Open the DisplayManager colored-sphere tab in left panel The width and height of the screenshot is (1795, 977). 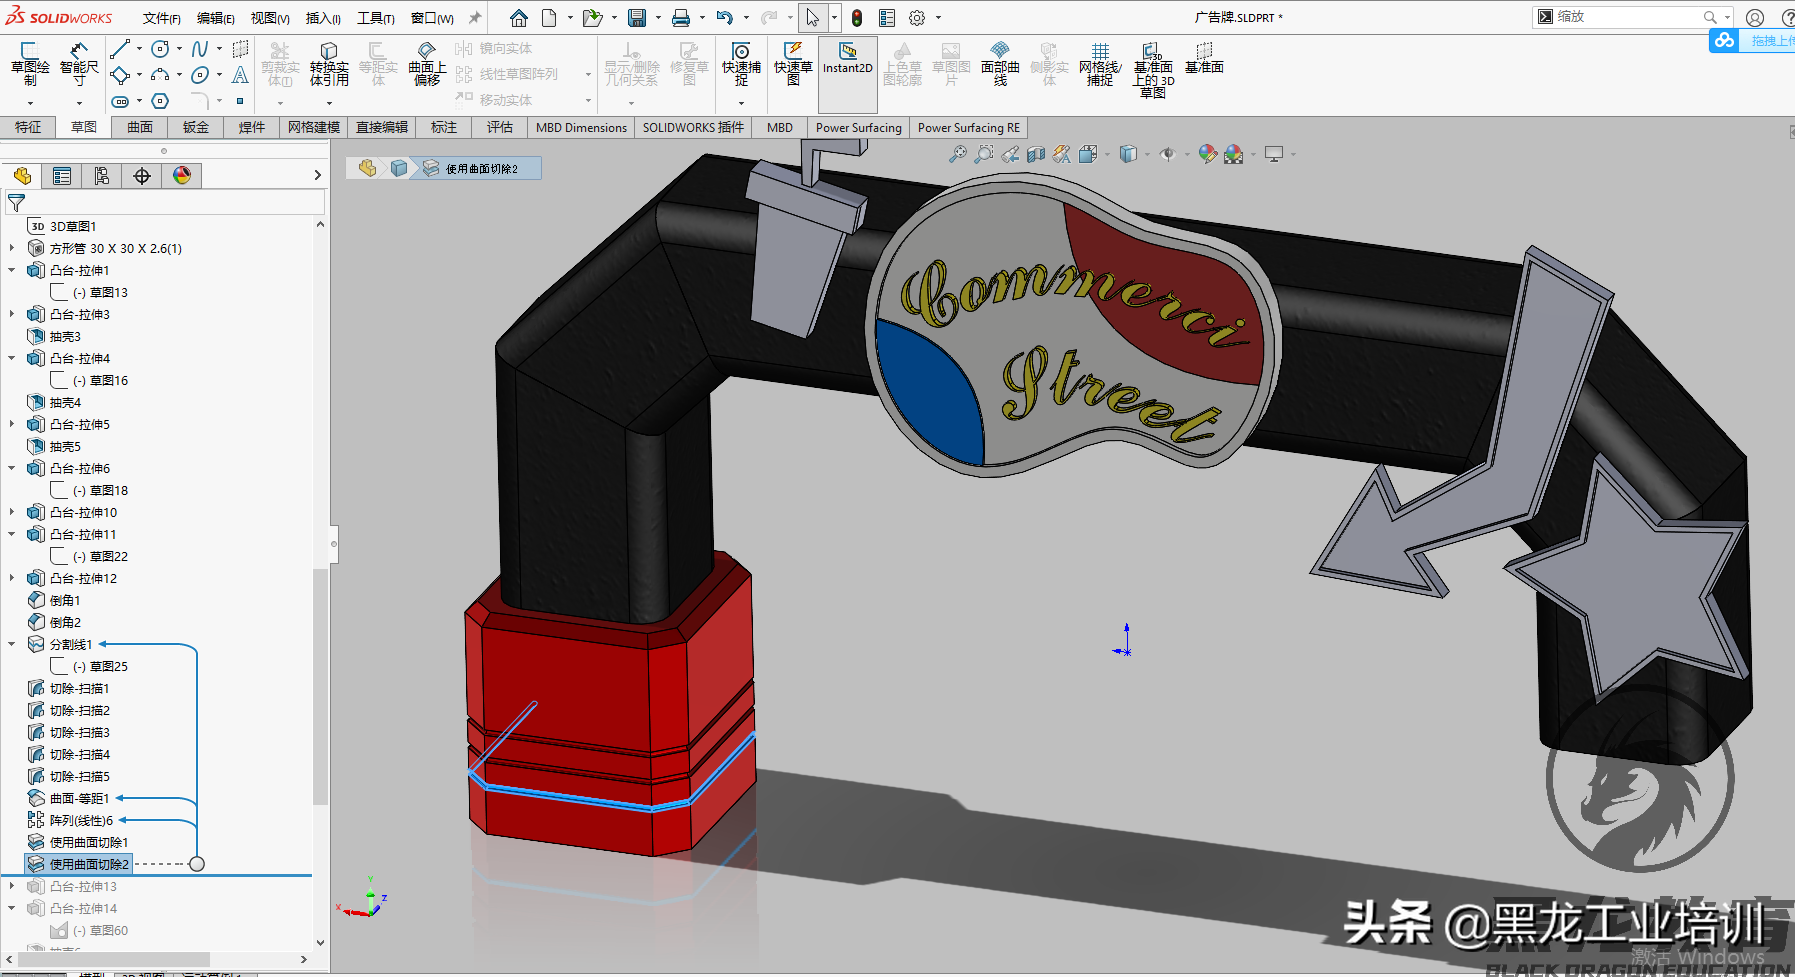coord(180,175)
